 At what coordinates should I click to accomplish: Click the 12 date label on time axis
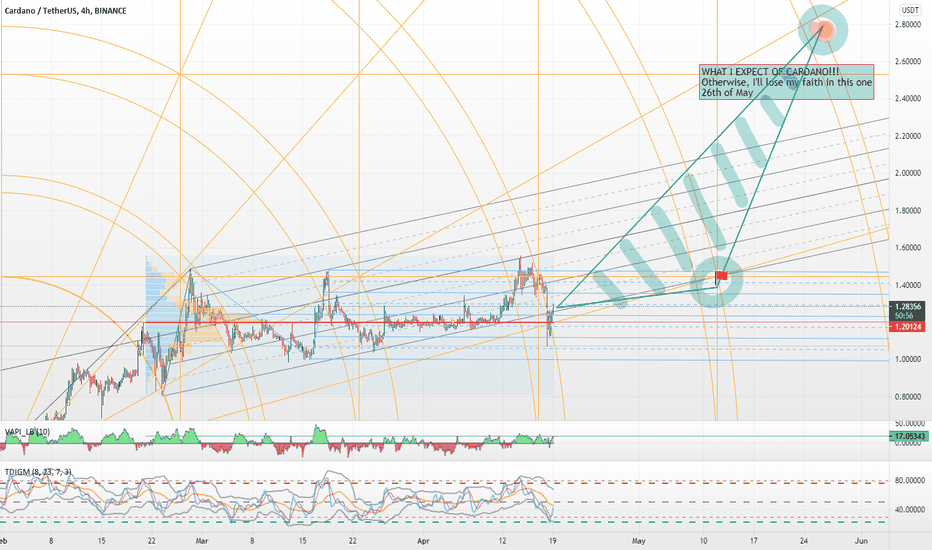click(502, 541)
